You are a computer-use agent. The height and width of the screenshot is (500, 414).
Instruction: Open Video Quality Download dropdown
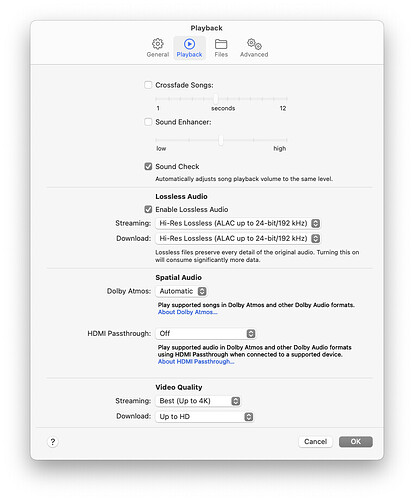coord(205,416)
